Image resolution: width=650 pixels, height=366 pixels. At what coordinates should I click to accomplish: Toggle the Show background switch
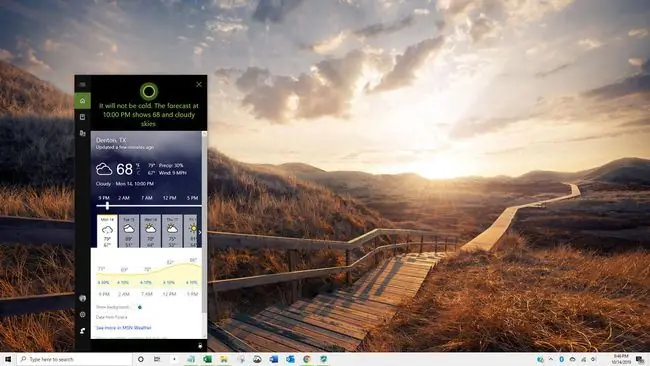(136, 307)
